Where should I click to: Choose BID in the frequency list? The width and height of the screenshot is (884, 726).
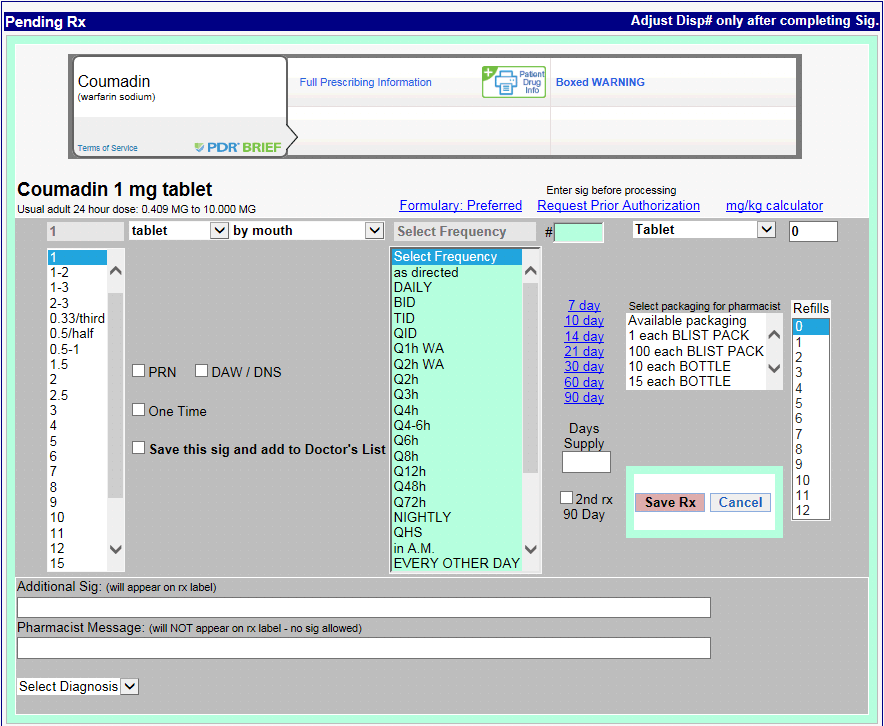[457, 303]
